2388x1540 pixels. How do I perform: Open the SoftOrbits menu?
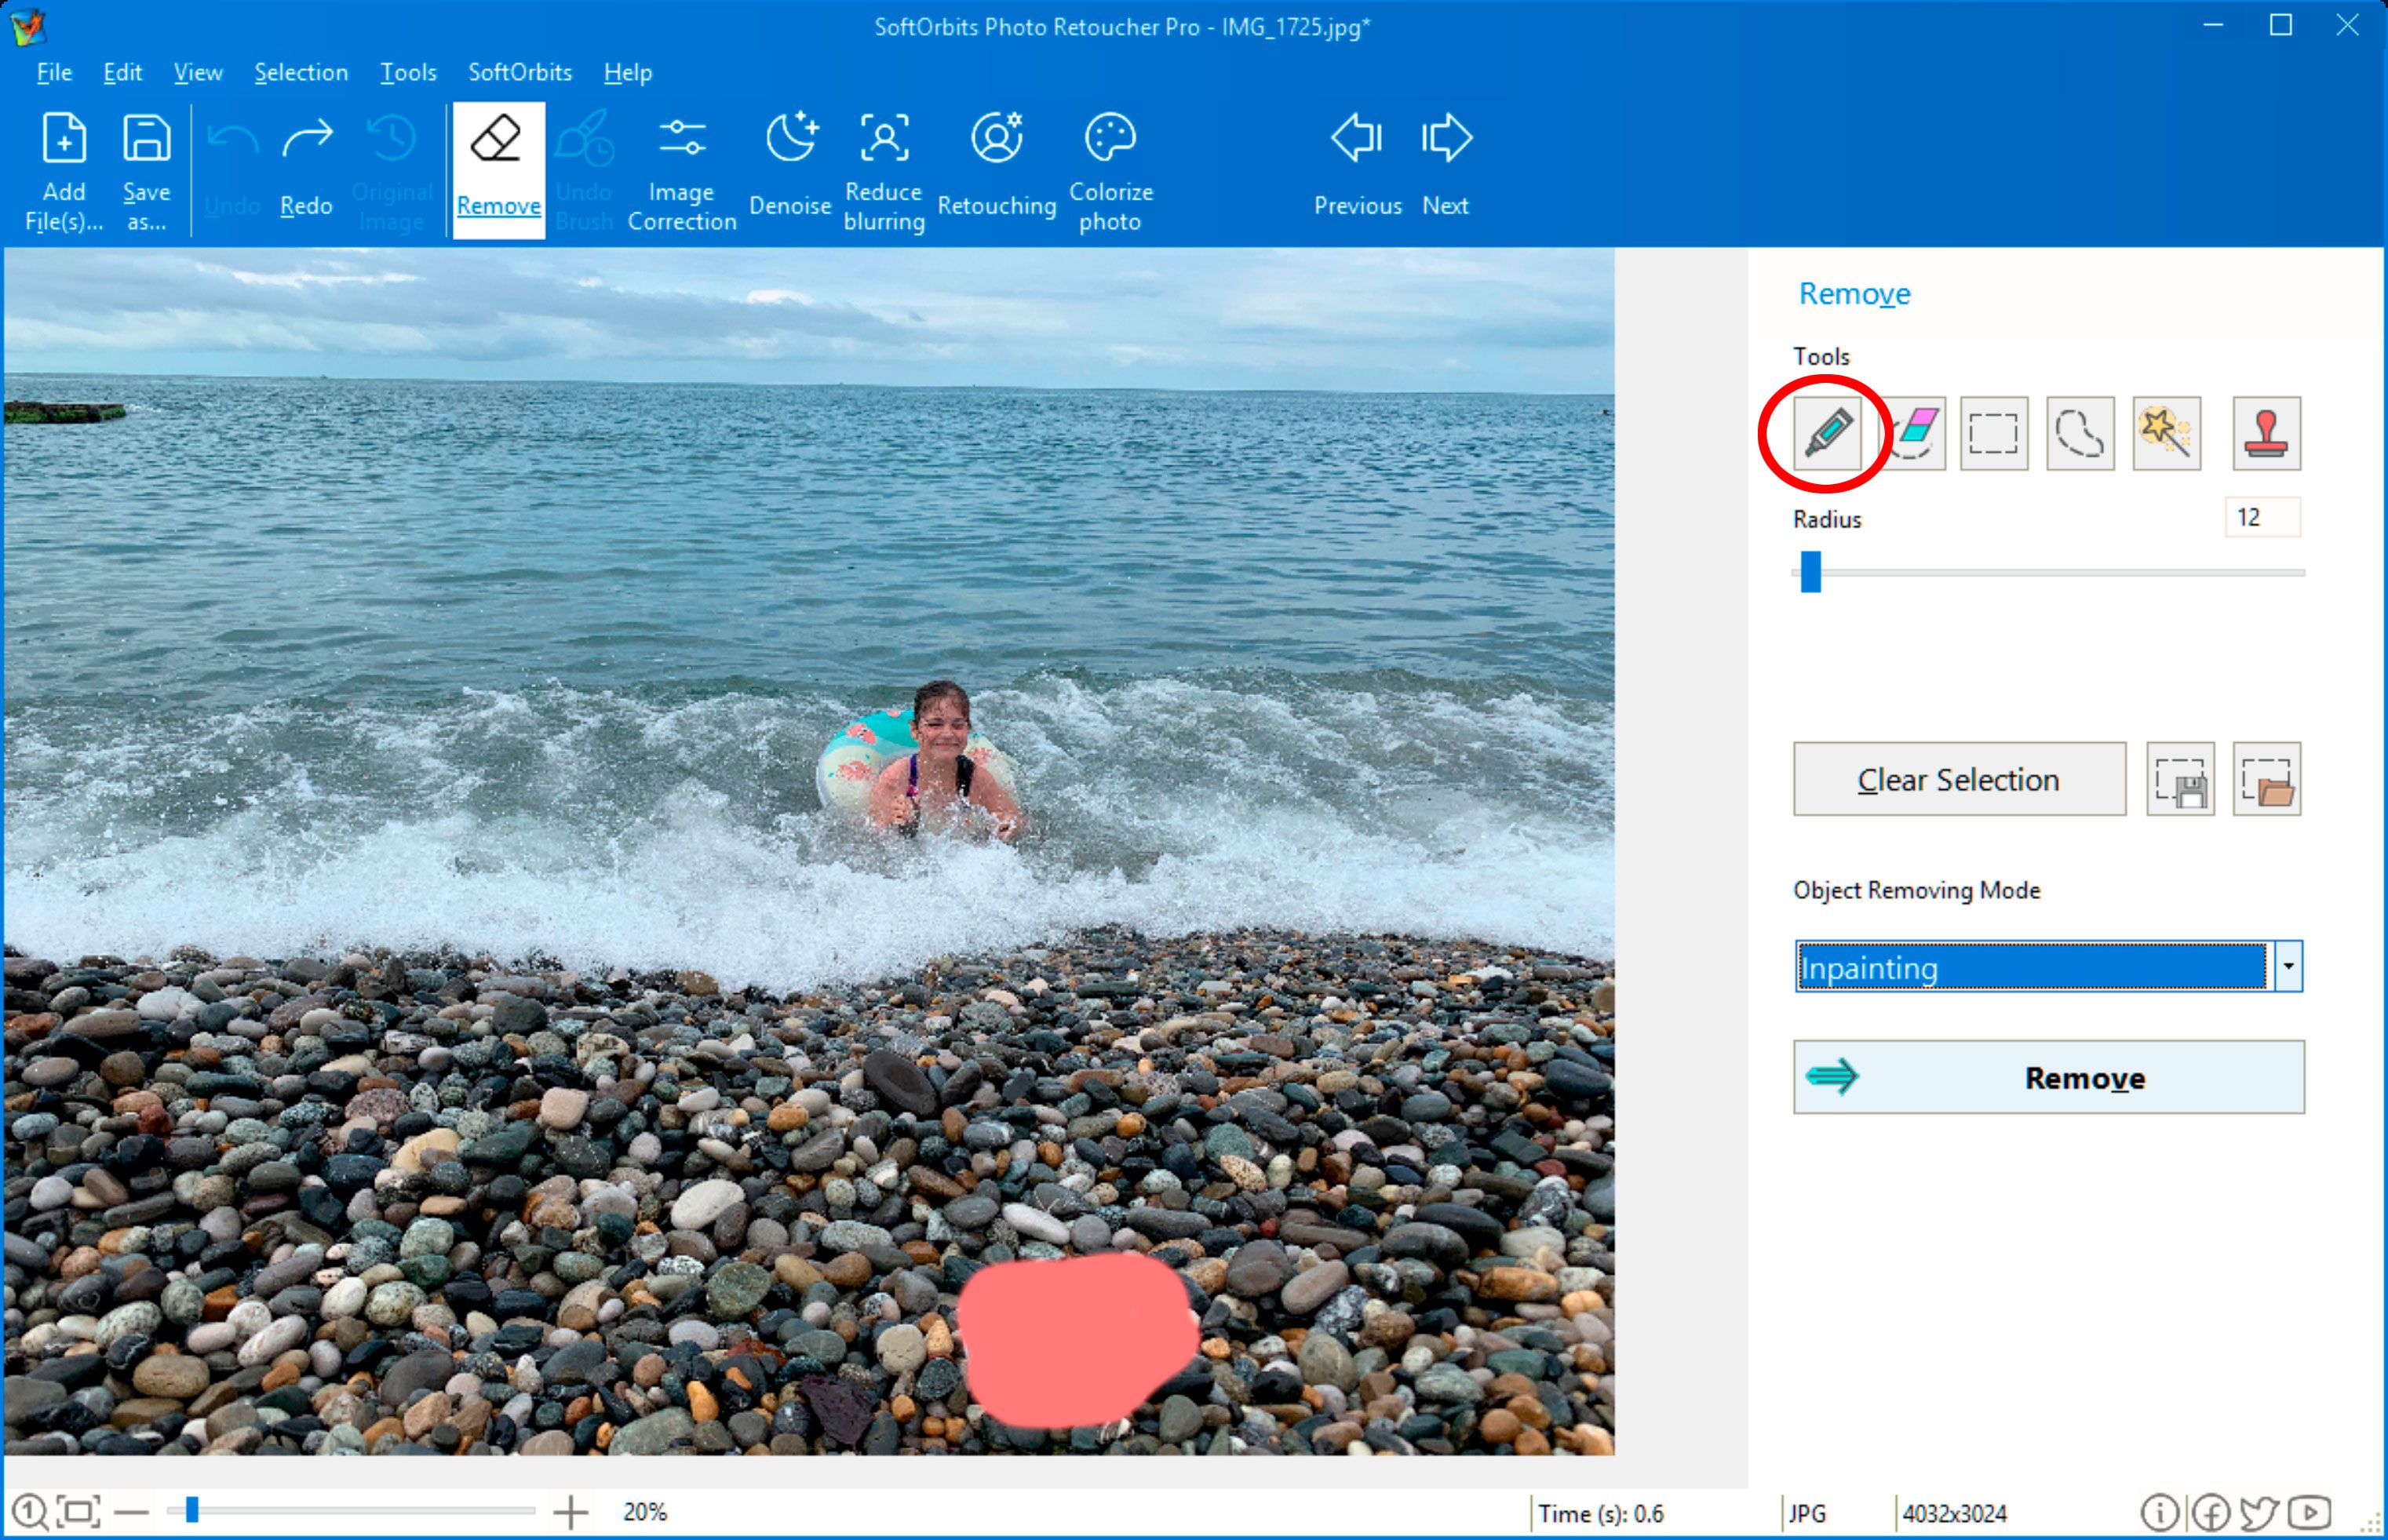click(517, 70)
